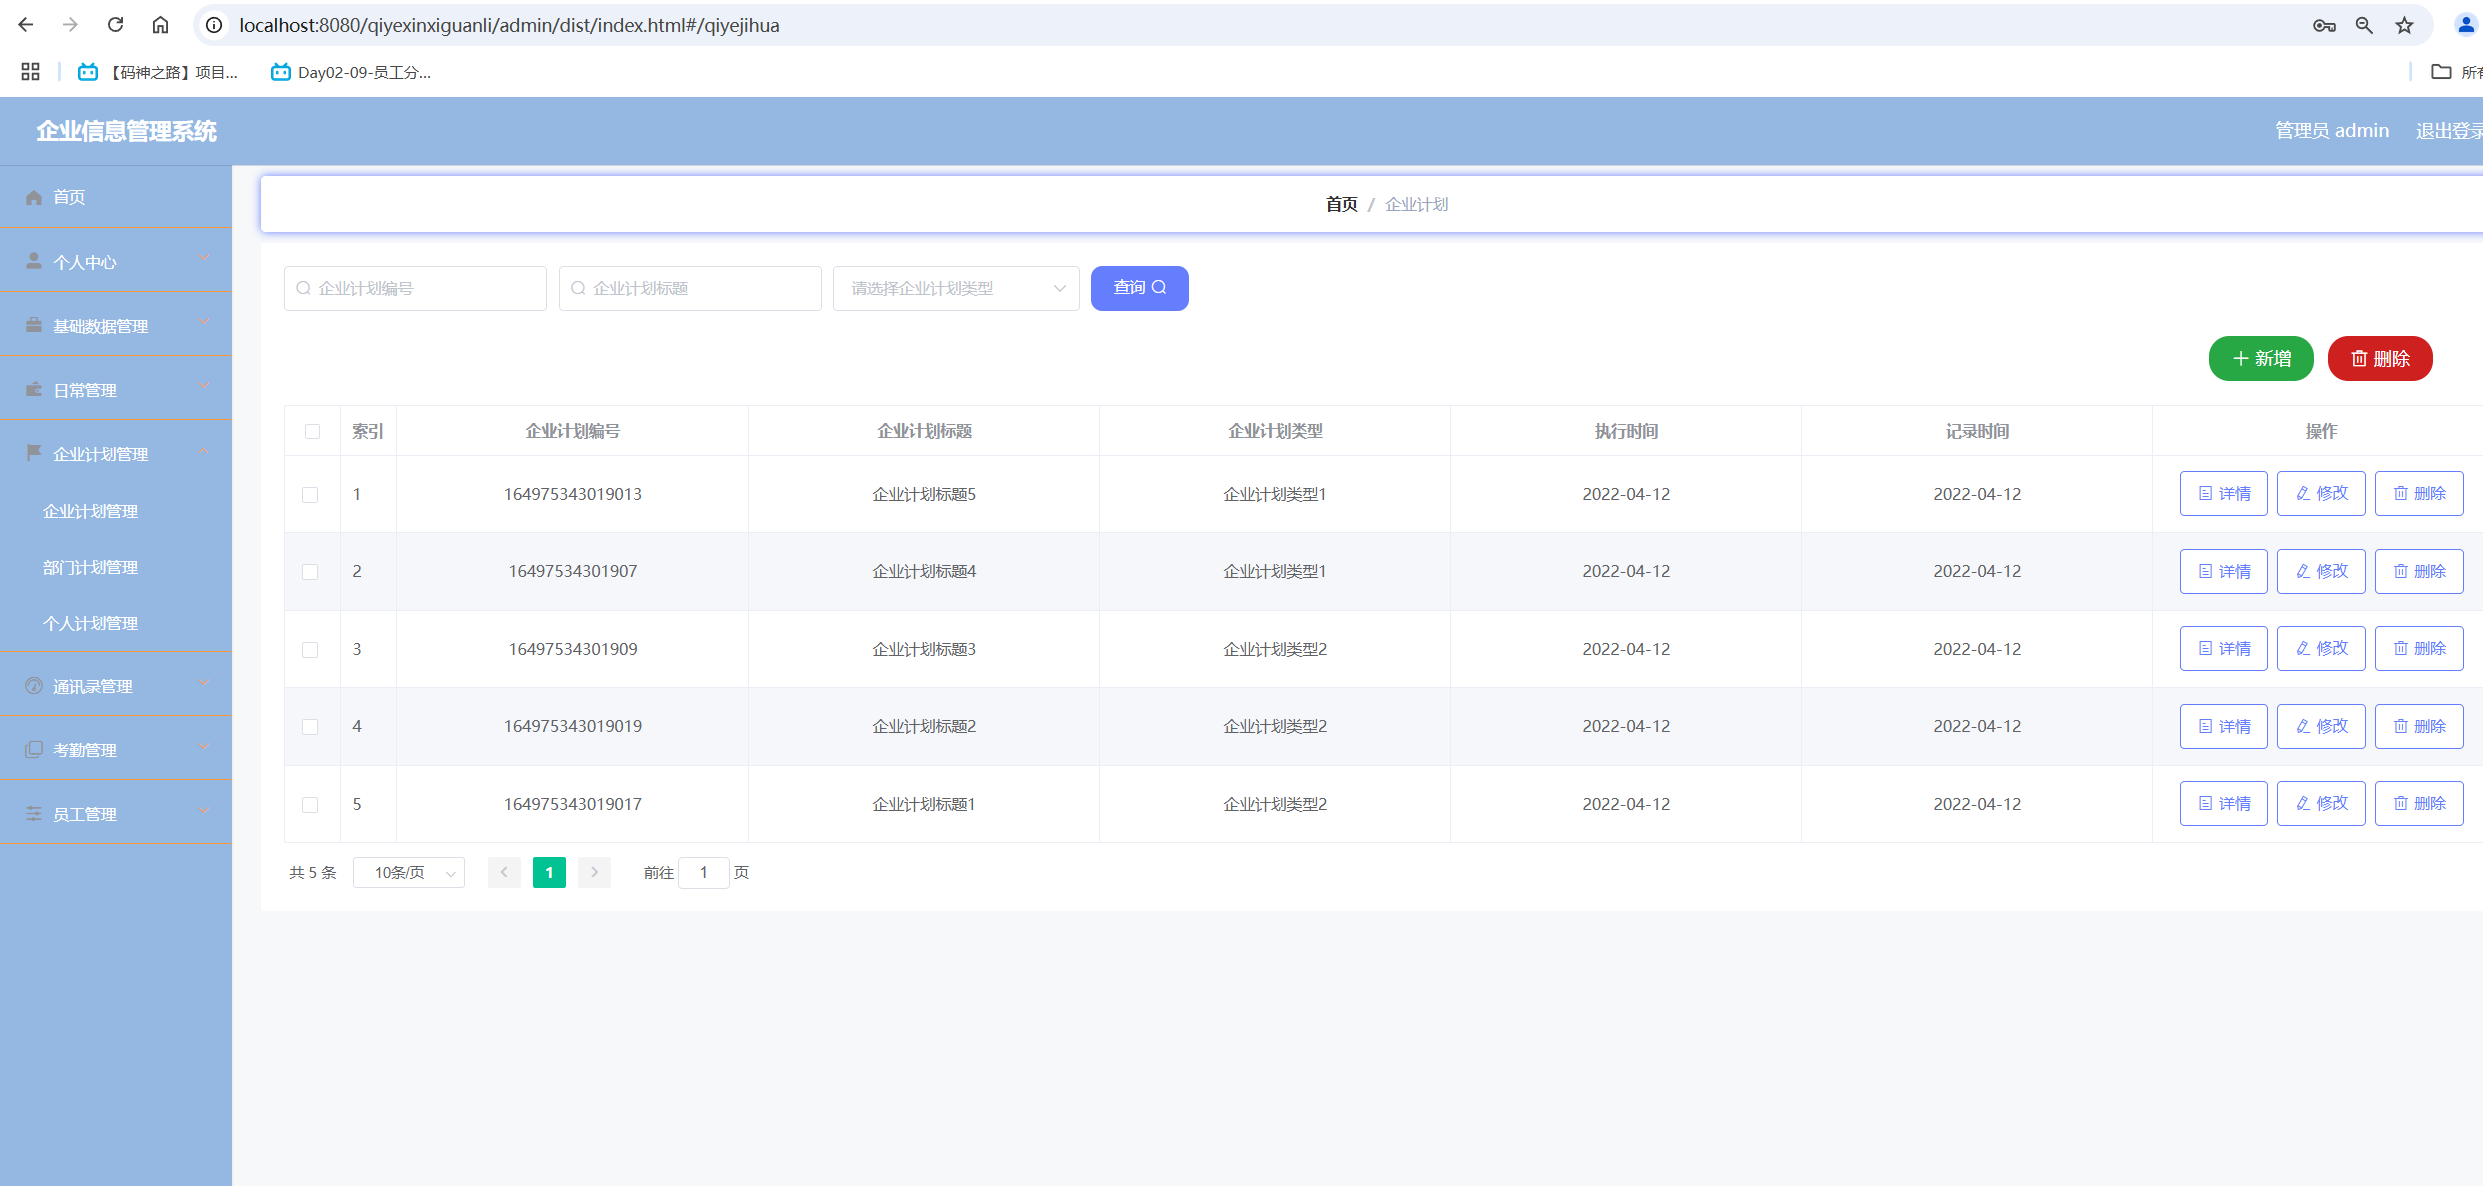View 详情 for 企业计划标题5
This screenshot has width=2483, height=1186.
pyautogui.click(x=2223, y=493)
